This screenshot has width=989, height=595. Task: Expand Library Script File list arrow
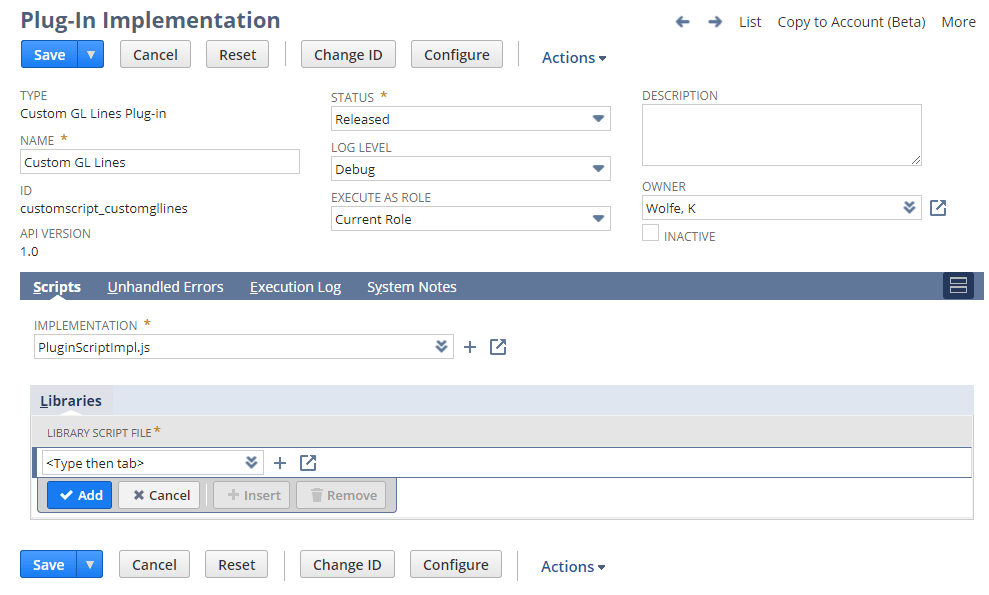pyautogui.click(x=251, y=462)
